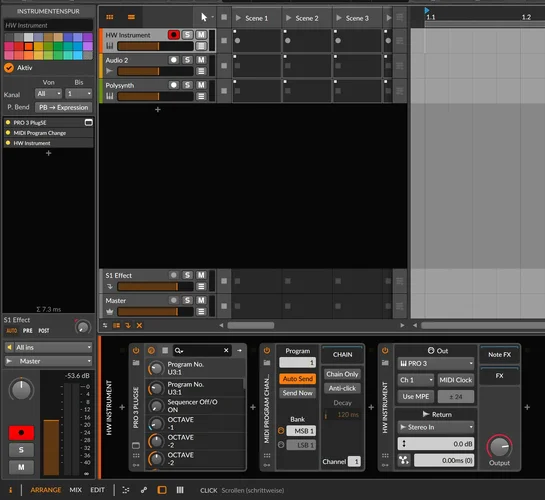Click the inspector Mute M button

(21, 467)
